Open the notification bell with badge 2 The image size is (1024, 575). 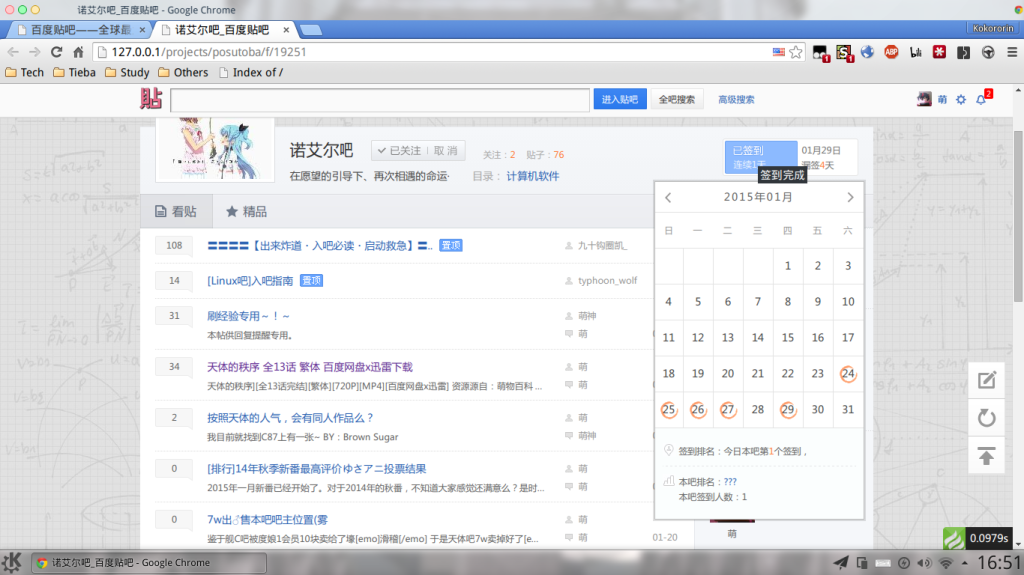coord(982,99)
